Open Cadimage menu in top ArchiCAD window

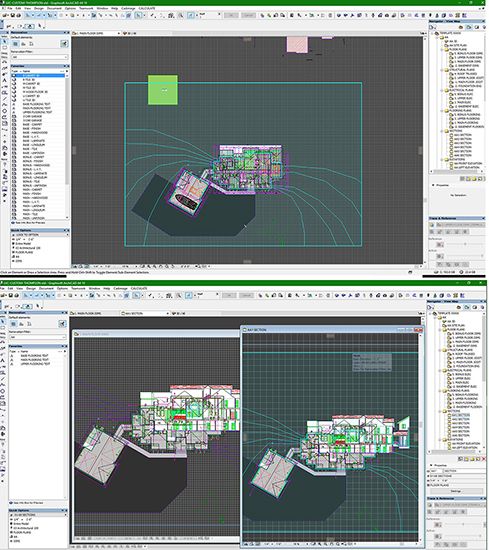pyautogui.click(x=128, y=8)
